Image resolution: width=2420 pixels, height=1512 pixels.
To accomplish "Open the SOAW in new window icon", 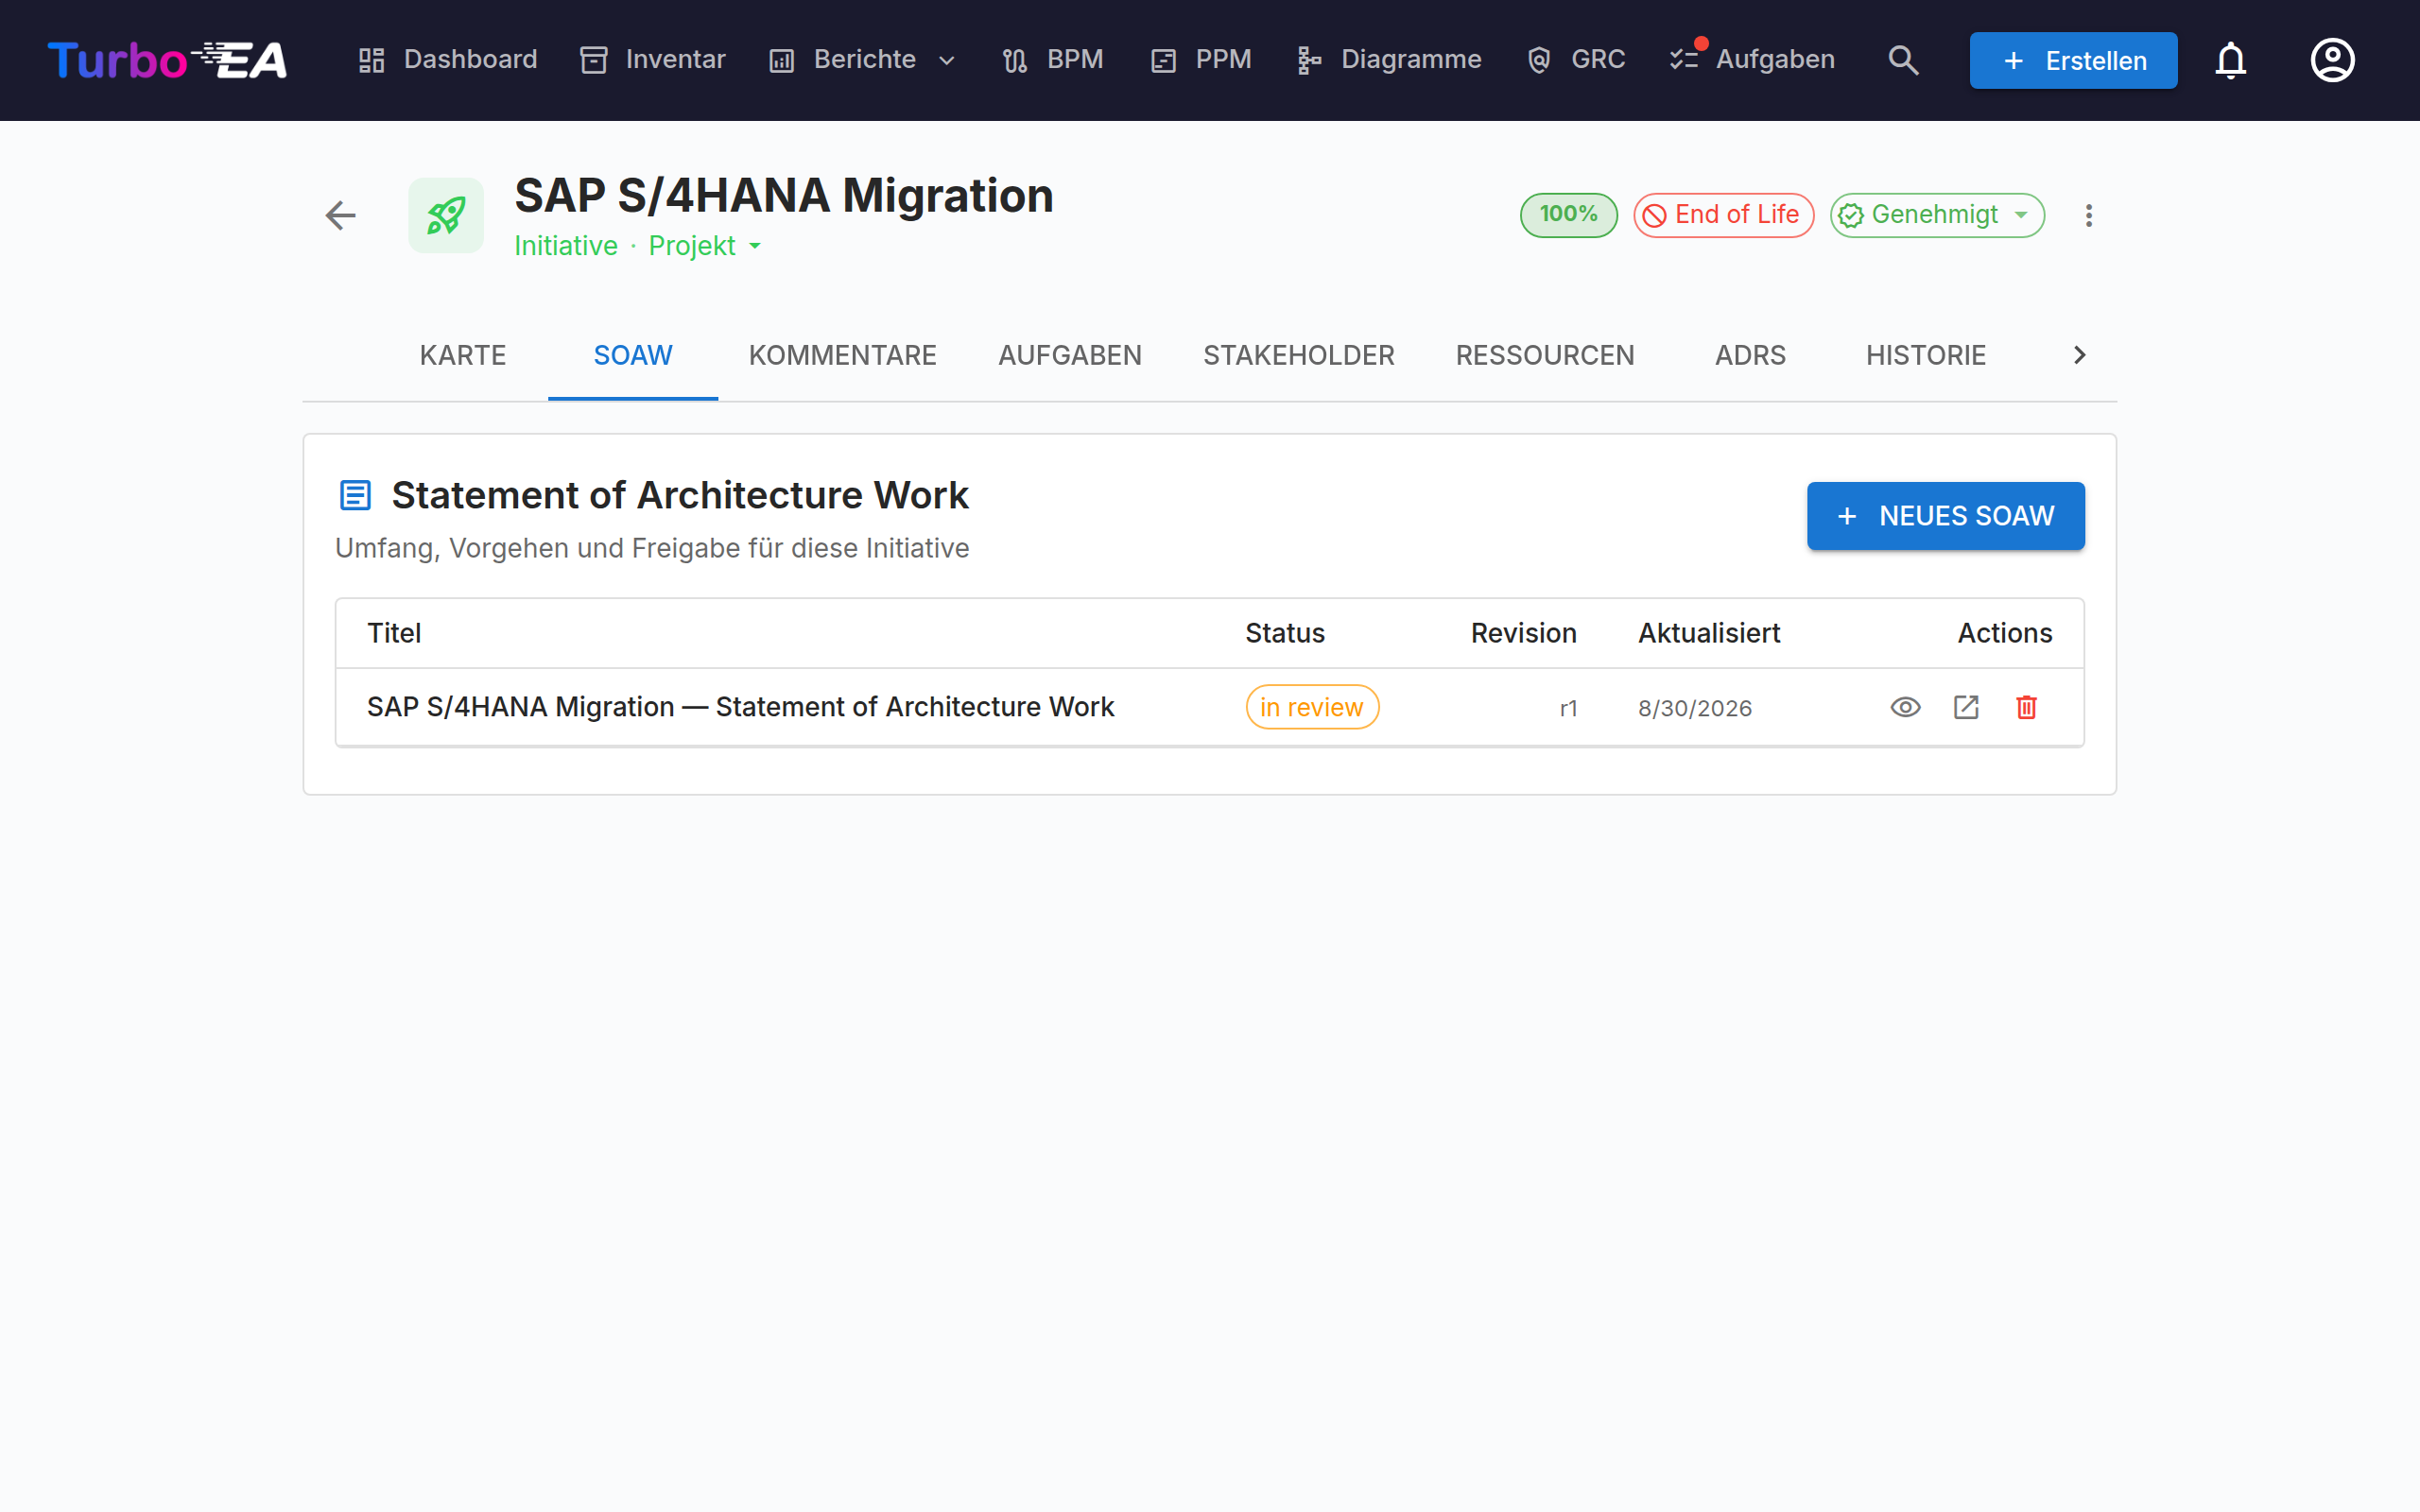I will (1966, 707).
